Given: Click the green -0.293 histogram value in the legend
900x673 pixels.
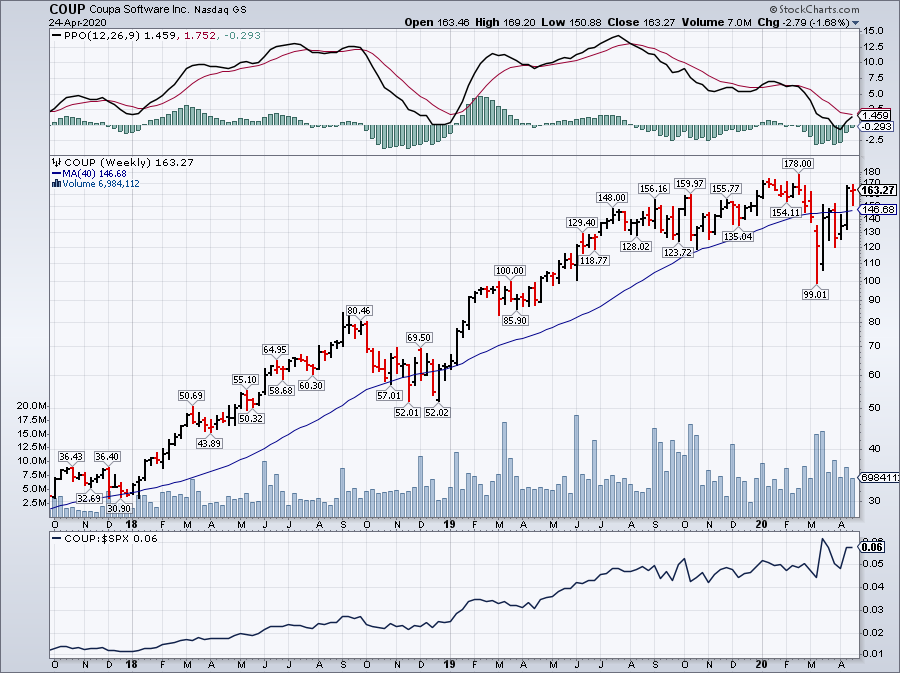Looking at the screenshot, I should pyautogui.click(x=242, y=36).
